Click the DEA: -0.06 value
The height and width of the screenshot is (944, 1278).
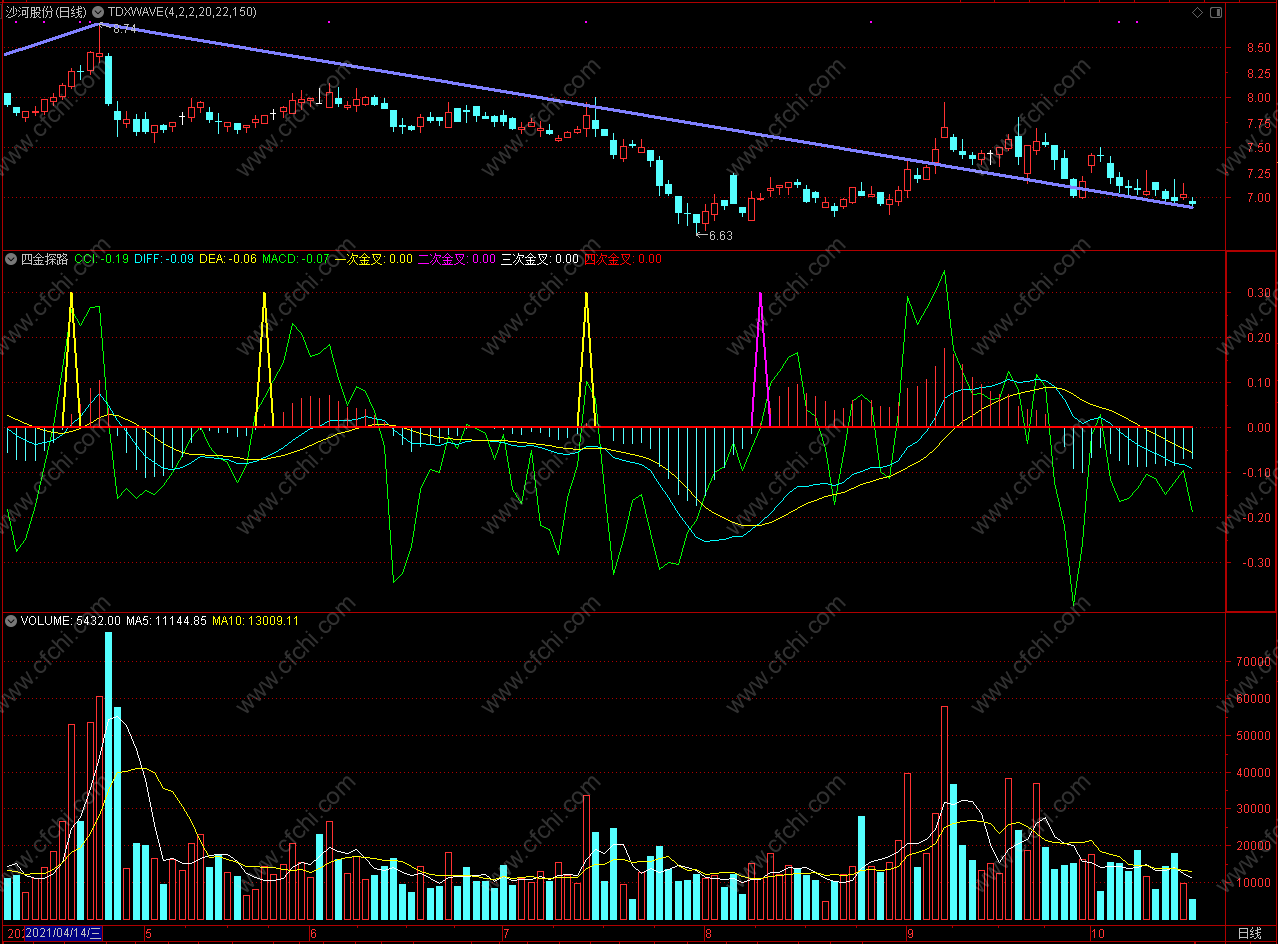click(228, 259)
